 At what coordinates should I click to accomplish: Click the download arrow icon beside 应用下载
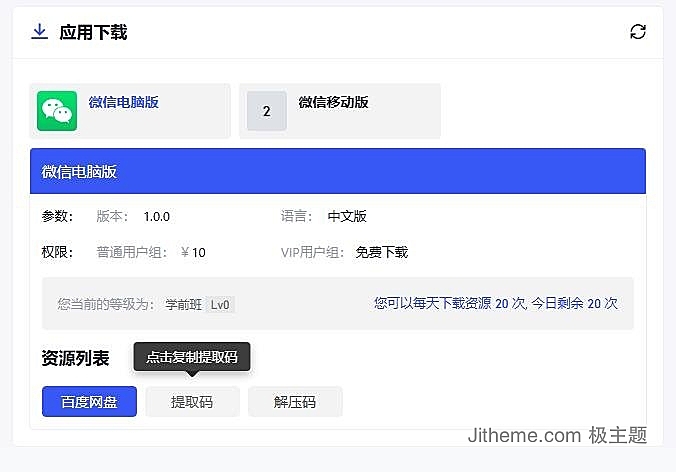(39, 32)
